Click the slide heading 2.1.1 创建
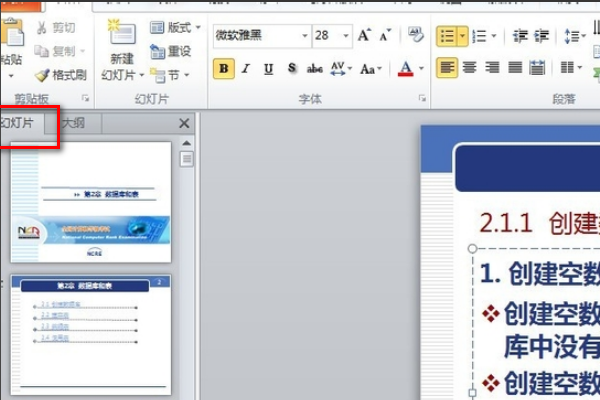 pyautogui.click(x=539, y=223)
